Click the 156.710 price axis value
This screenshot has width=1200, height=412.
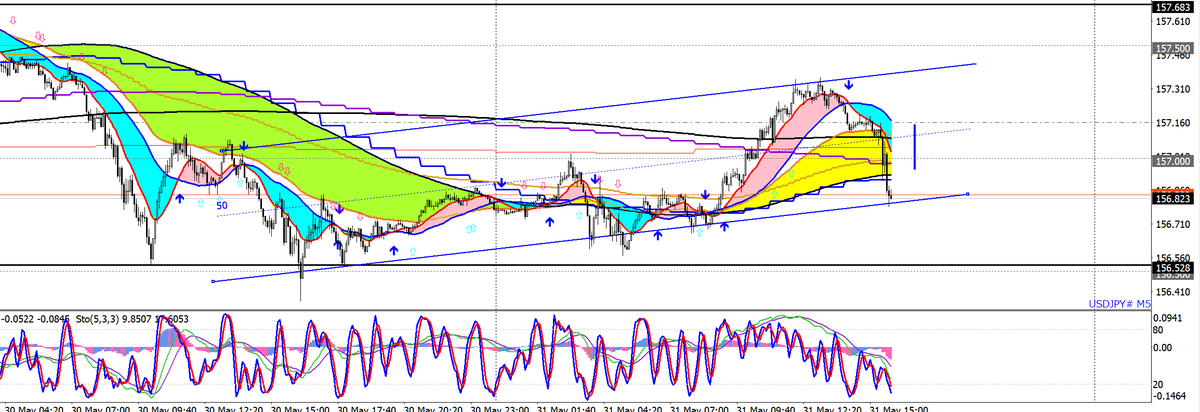click(1172, 225)
